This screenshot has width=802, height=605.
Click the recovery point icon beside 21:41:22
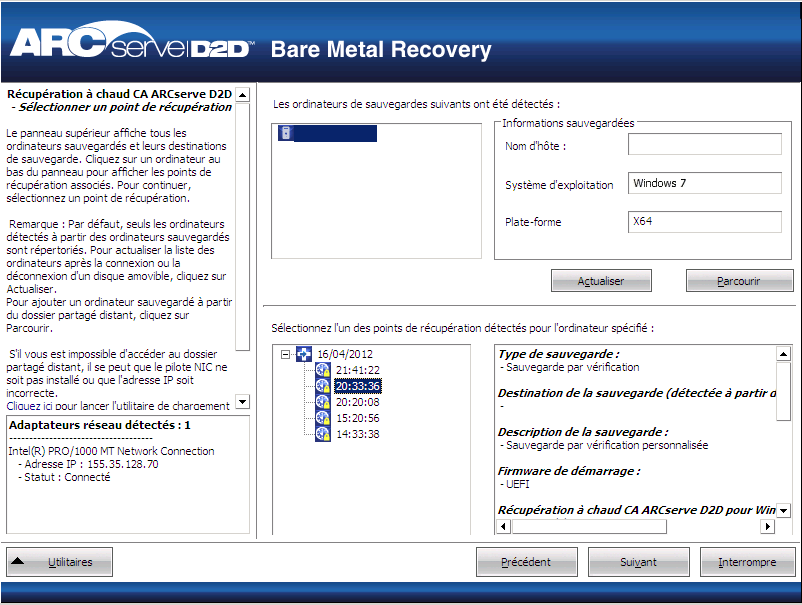[323, 370]
